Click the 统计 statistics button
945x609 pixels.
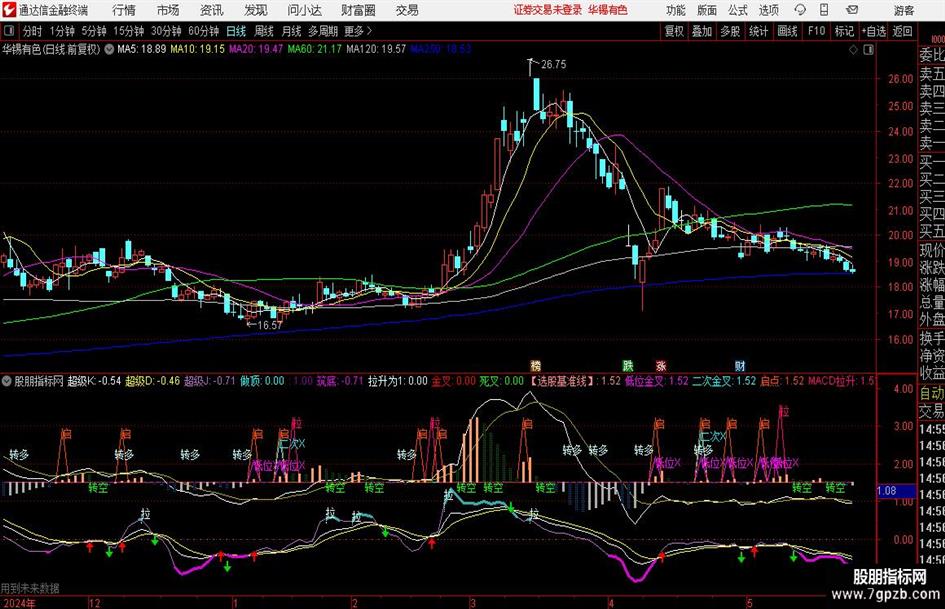tap(758, 31)
